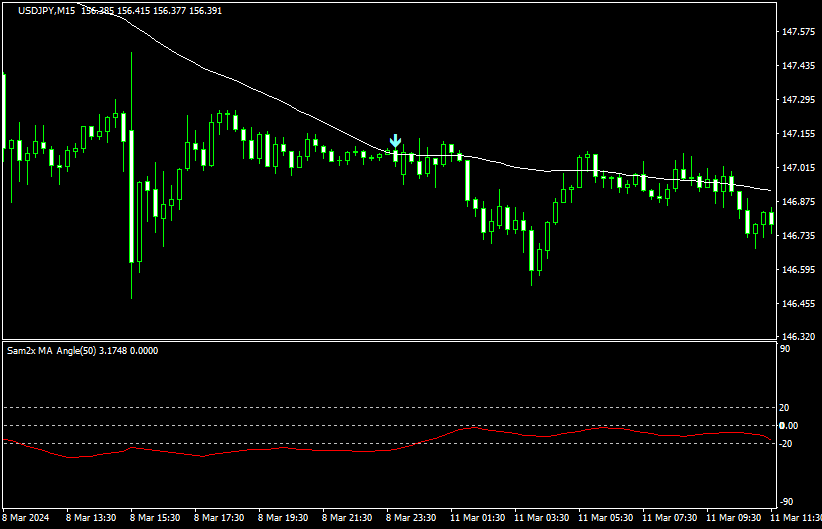Click the -90 label on indicator scale
The height and width of the screenshot is (529, 822).
[x=786, y=502]
